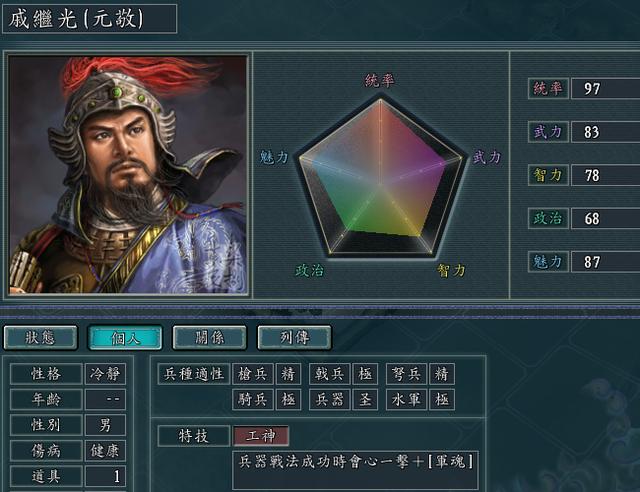Select the 弩兵 troop aptitude cell

406,374
